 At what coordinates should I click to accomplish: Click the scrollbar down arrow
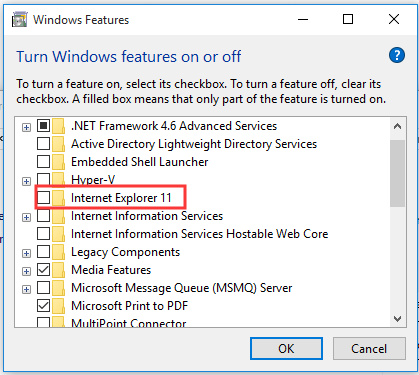click(397, 319)
